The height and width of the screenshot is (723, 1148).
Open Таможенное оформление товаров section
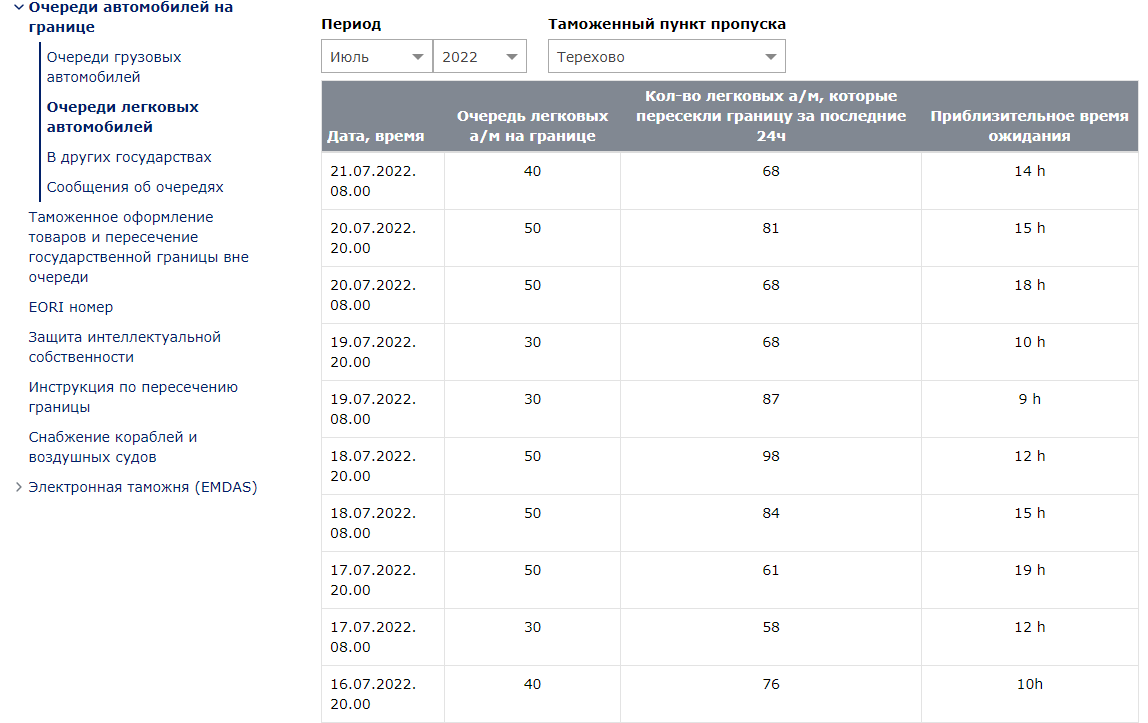(138, 247)
